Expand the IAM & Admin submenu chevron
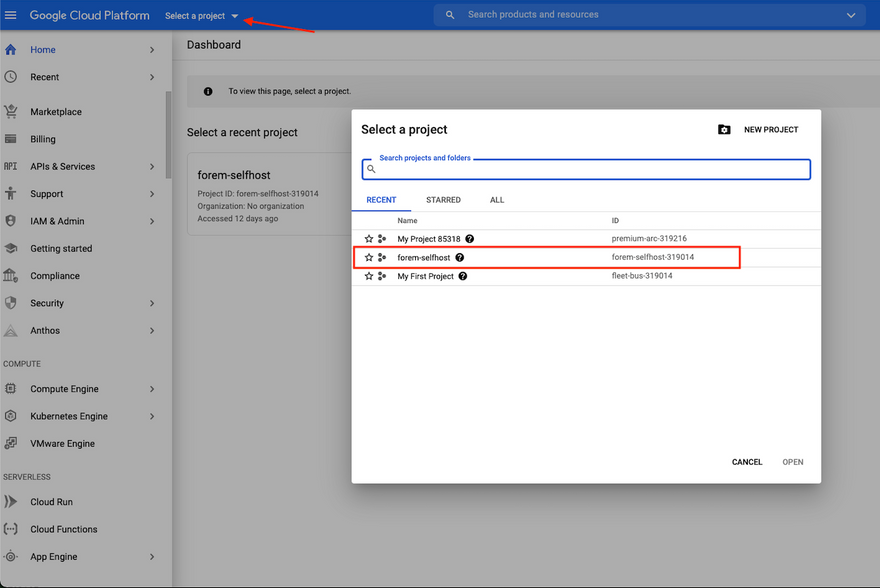Image resolution: width=880 pixels, height=588 pixels. pos(152,221)
